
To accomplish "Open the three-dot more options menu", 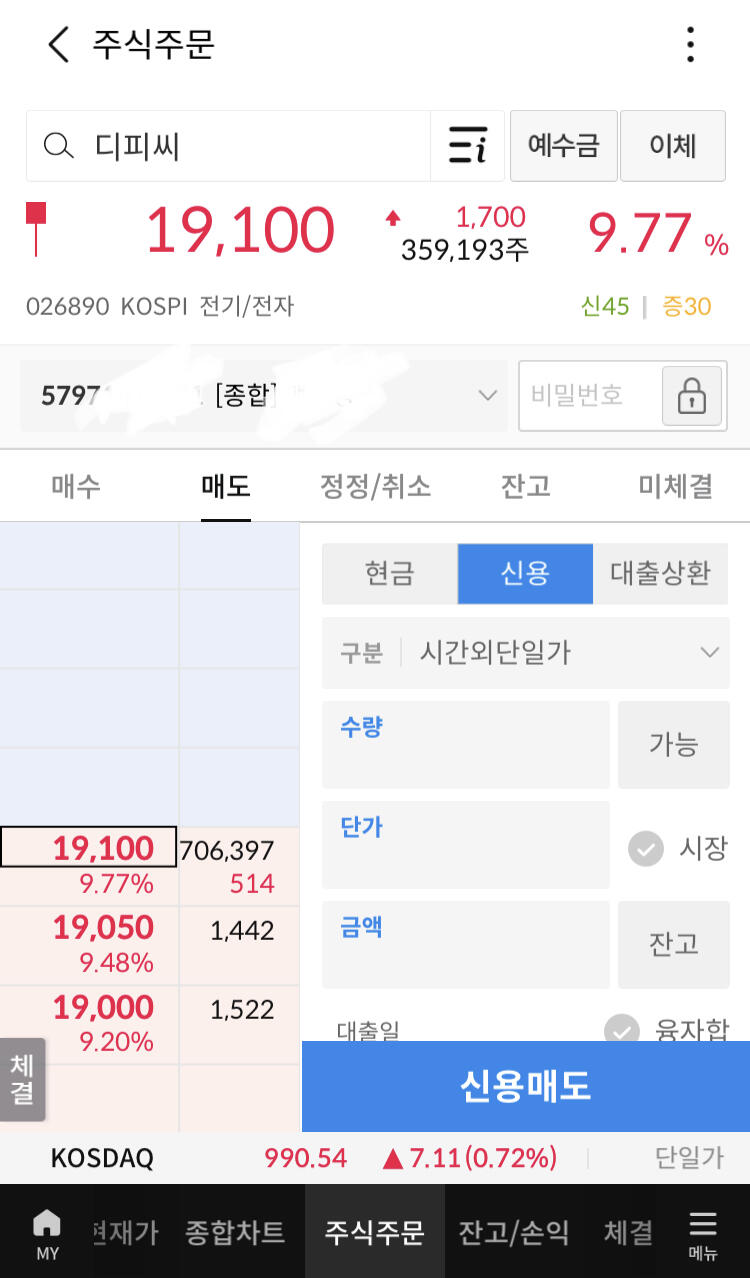I will [690, 45].
